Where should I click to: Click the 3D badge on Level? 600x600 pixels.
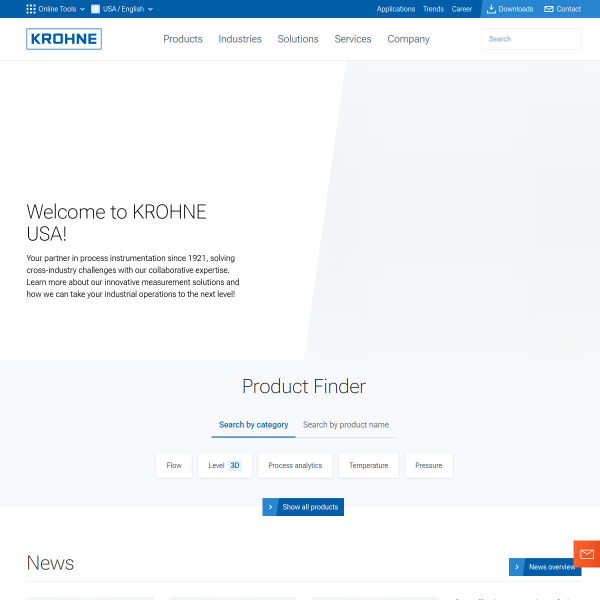235,466
